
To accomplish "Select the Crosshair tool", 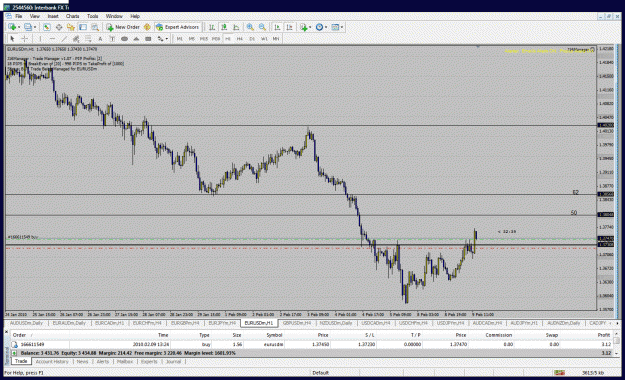I will [24, 39].
